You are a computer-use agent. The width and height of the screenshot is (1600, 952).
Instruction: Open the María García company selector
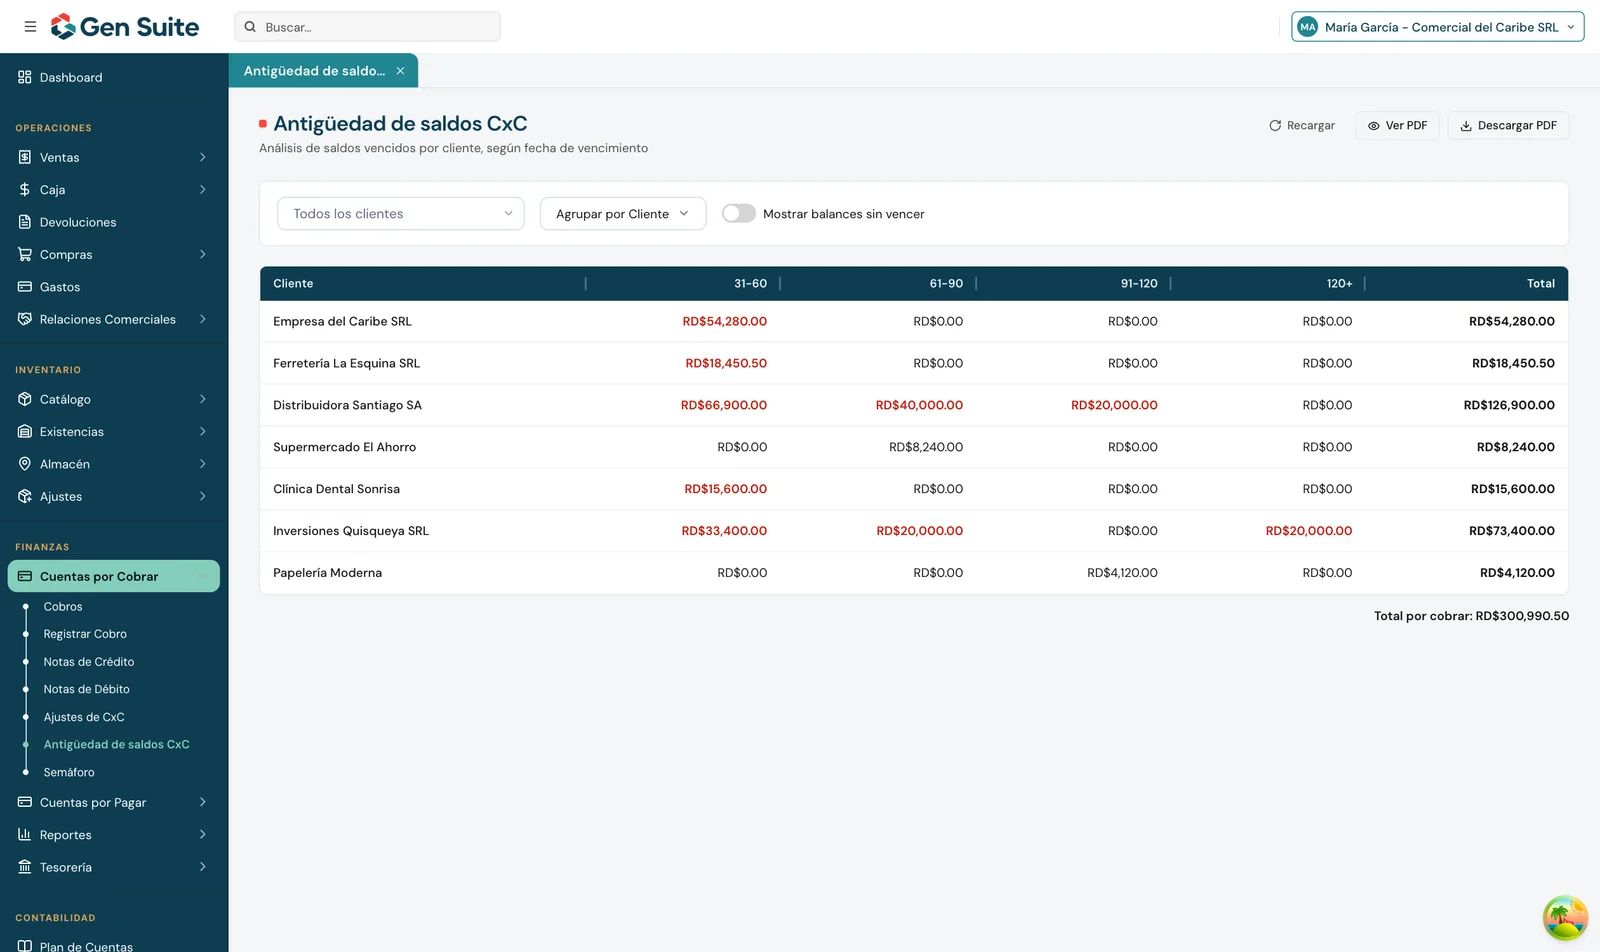click(1438, 27)
